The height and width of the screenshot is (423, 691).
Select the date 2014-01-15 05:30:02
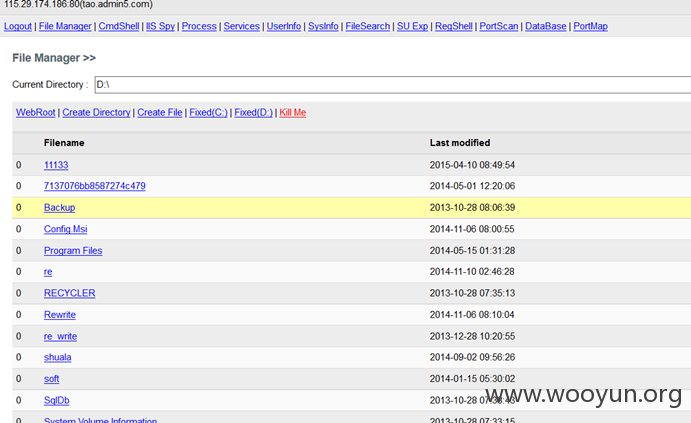(x=472, y=379)
